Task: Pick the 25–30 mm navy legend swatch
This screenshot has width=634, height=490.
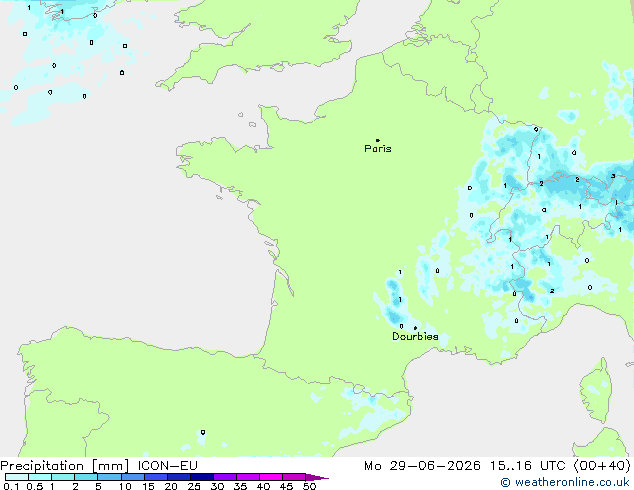Action: (202, 477)
